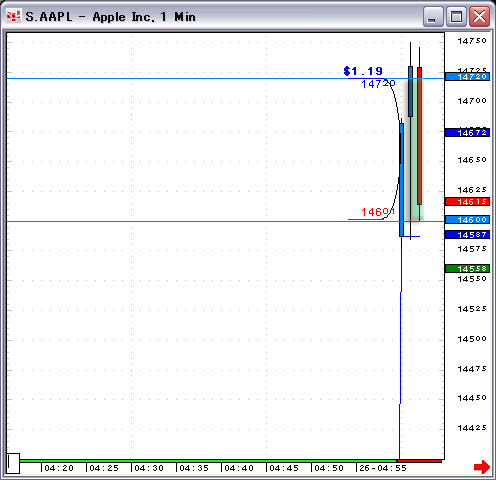
Task: Click the tall blue candlestick body
Action: pyautogui.click(x=401, y=180)
